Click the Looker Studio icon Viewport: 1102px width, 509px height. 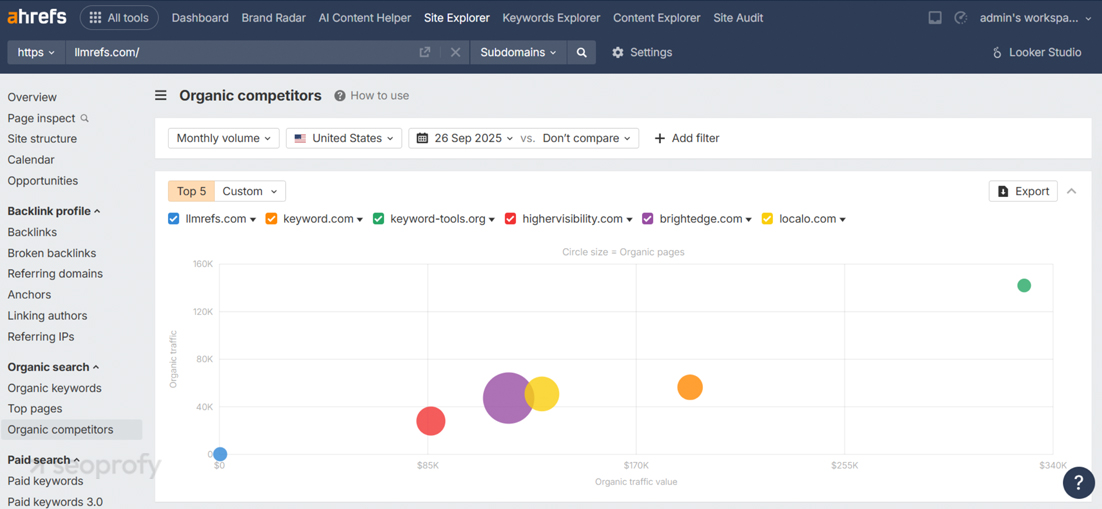[997, 52]
